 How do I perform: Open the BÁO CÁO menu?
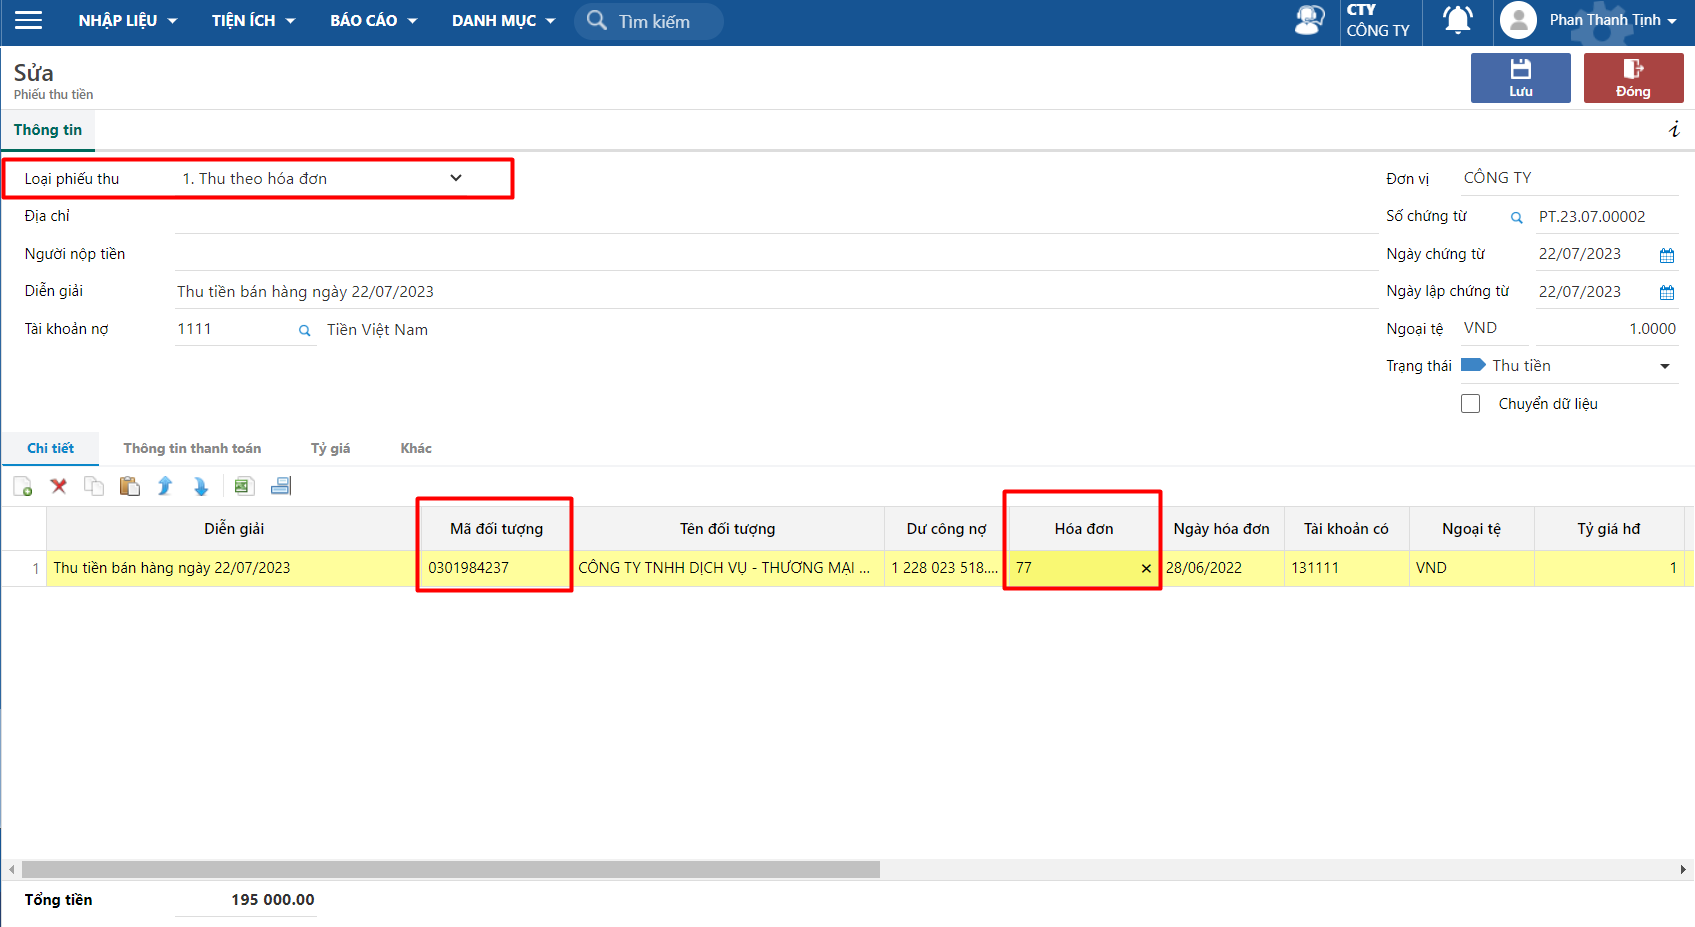pyautogui.click(x=373, y=20)
